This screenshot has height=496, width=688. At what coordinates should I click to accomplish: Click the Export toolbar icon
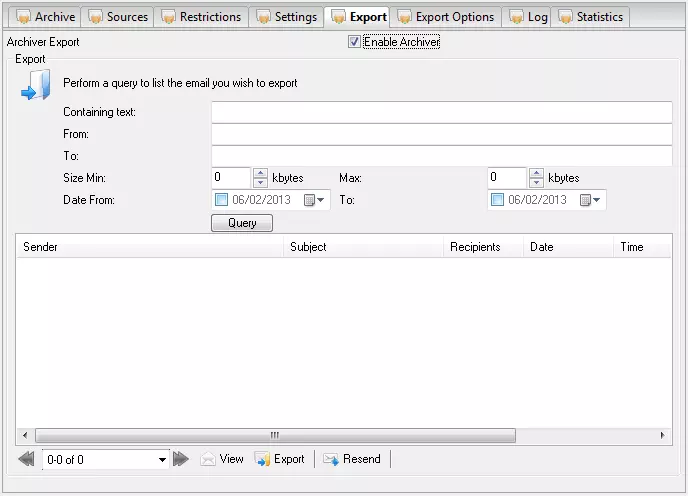pyautogui.click(x=263, y=459)
